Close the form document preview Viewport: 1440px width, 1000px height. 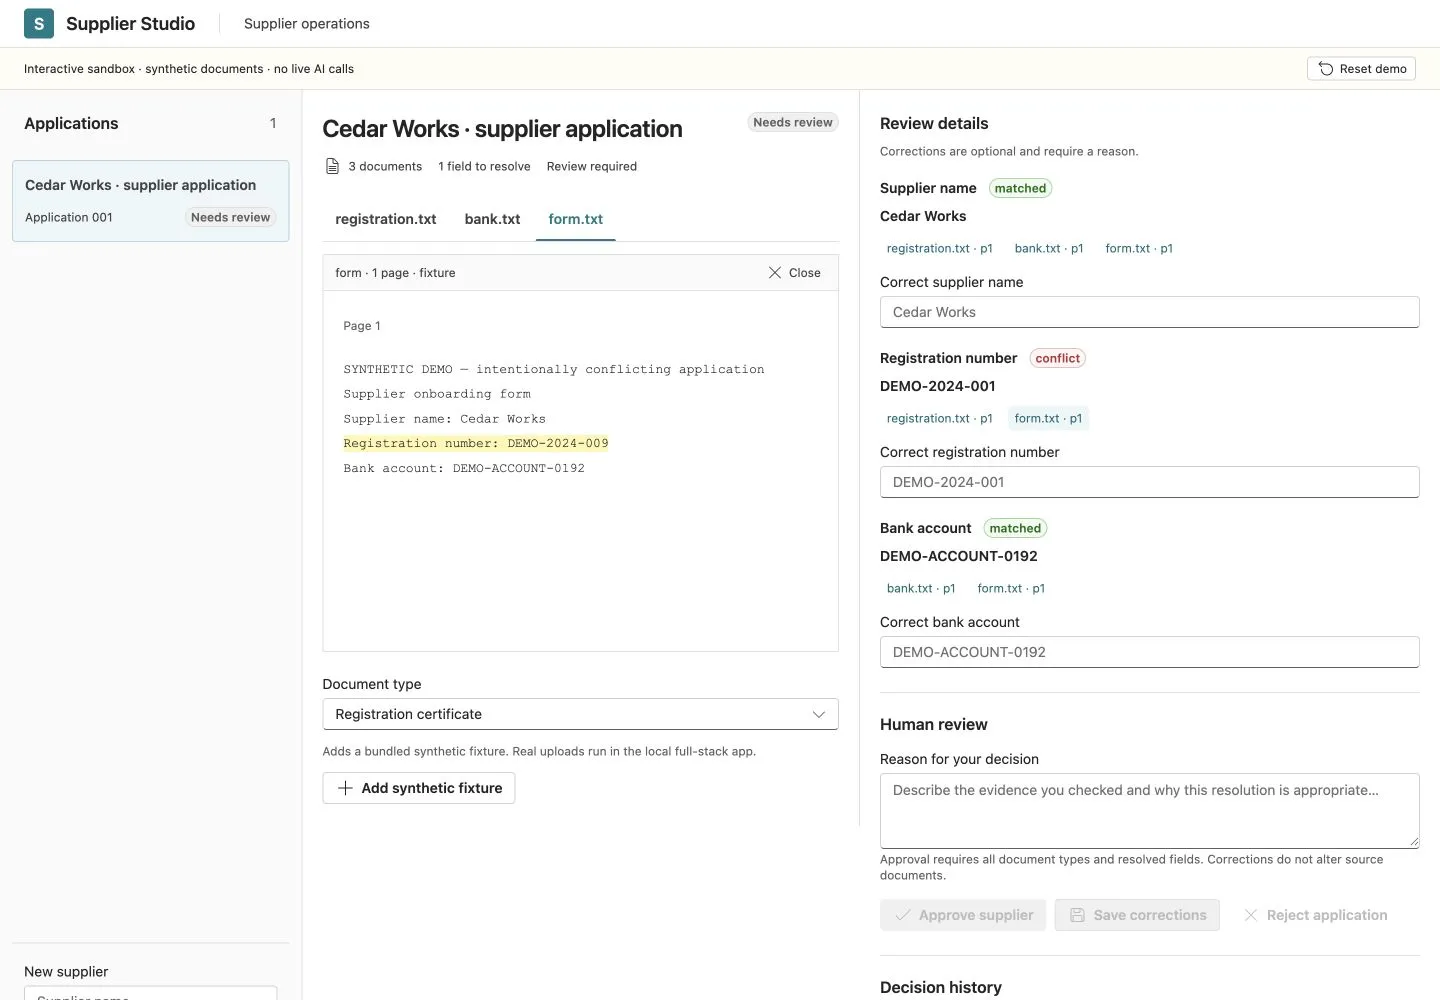click(795, 273)
